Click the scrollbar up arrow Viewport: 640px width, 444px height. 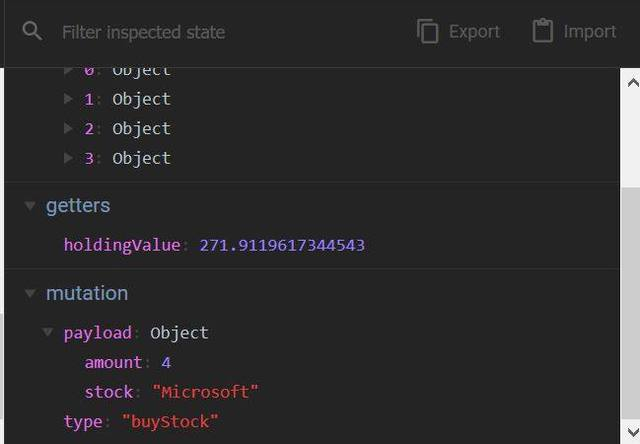coord(631,81)
